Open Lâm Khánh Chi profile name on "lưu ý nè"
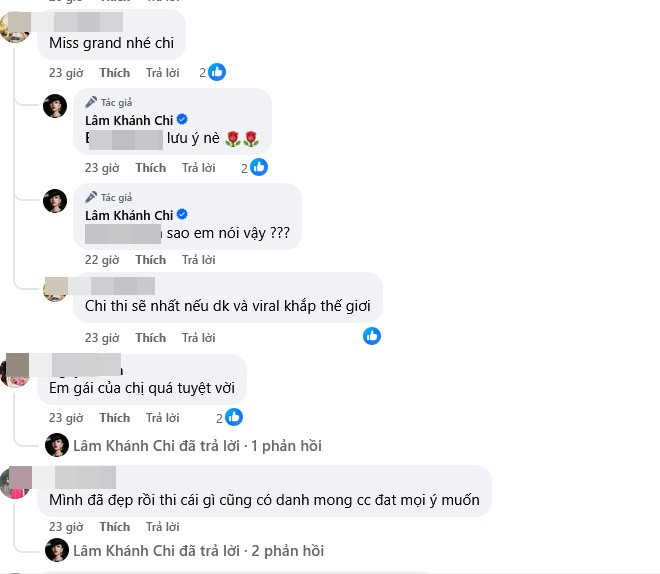660x574 pixels. (129, 120)
